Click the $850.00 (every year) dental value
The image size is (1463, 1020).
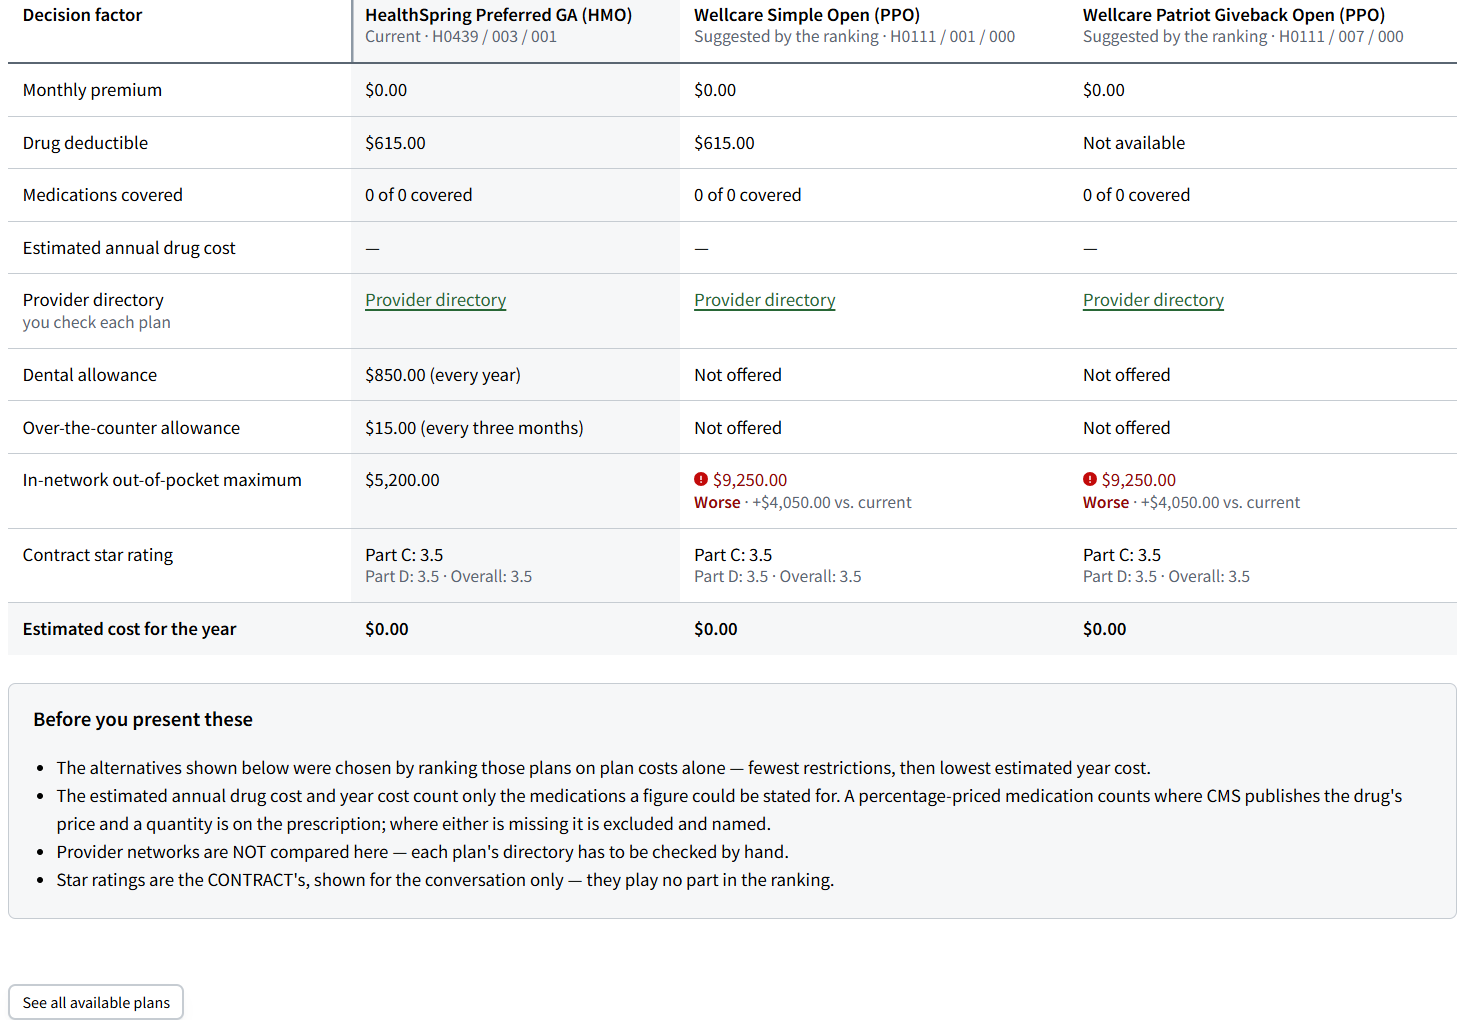(x=443, y=375)
